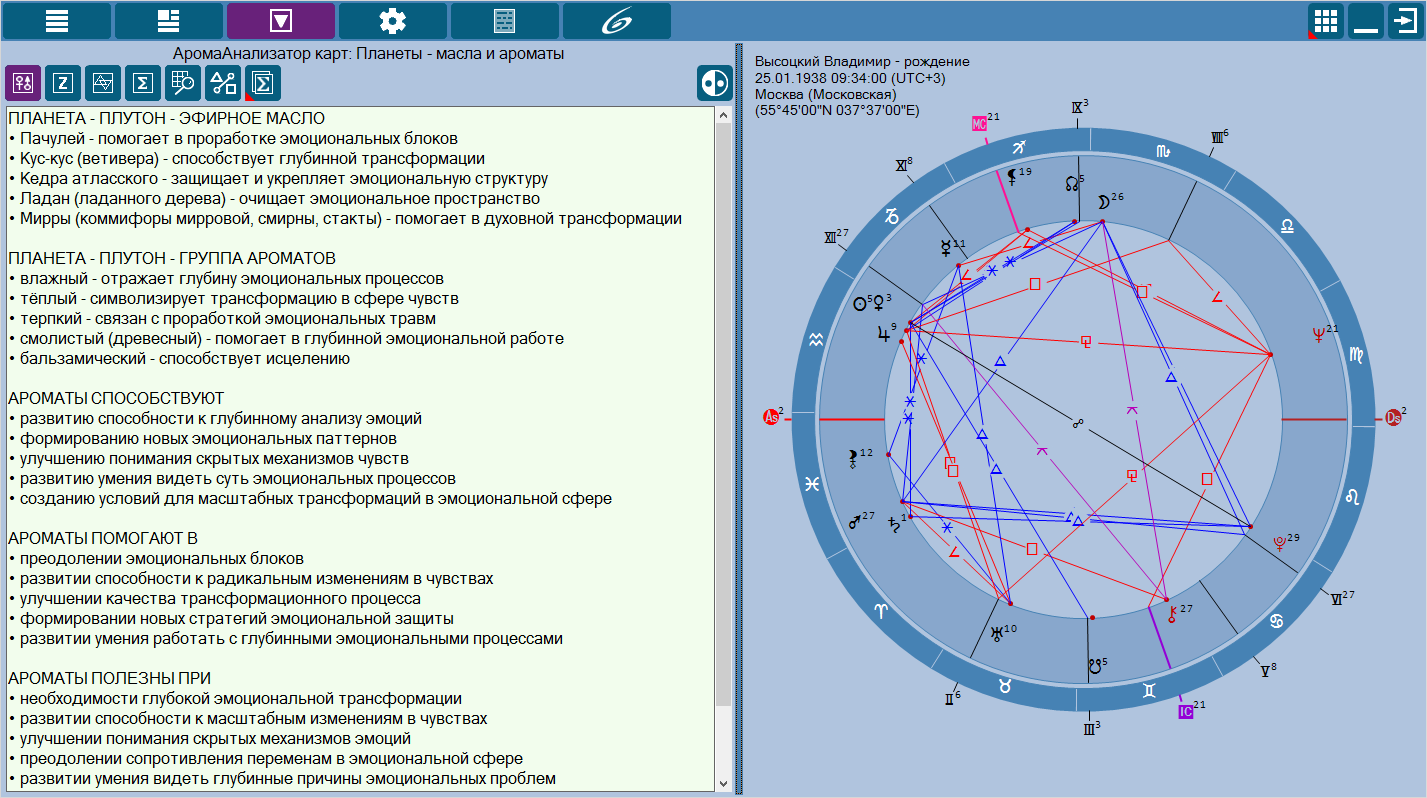The width and height of the screenshot is (1427, 798).
Task: Select the shapes relationship diagram tool
Action: [x=223, y=84]
